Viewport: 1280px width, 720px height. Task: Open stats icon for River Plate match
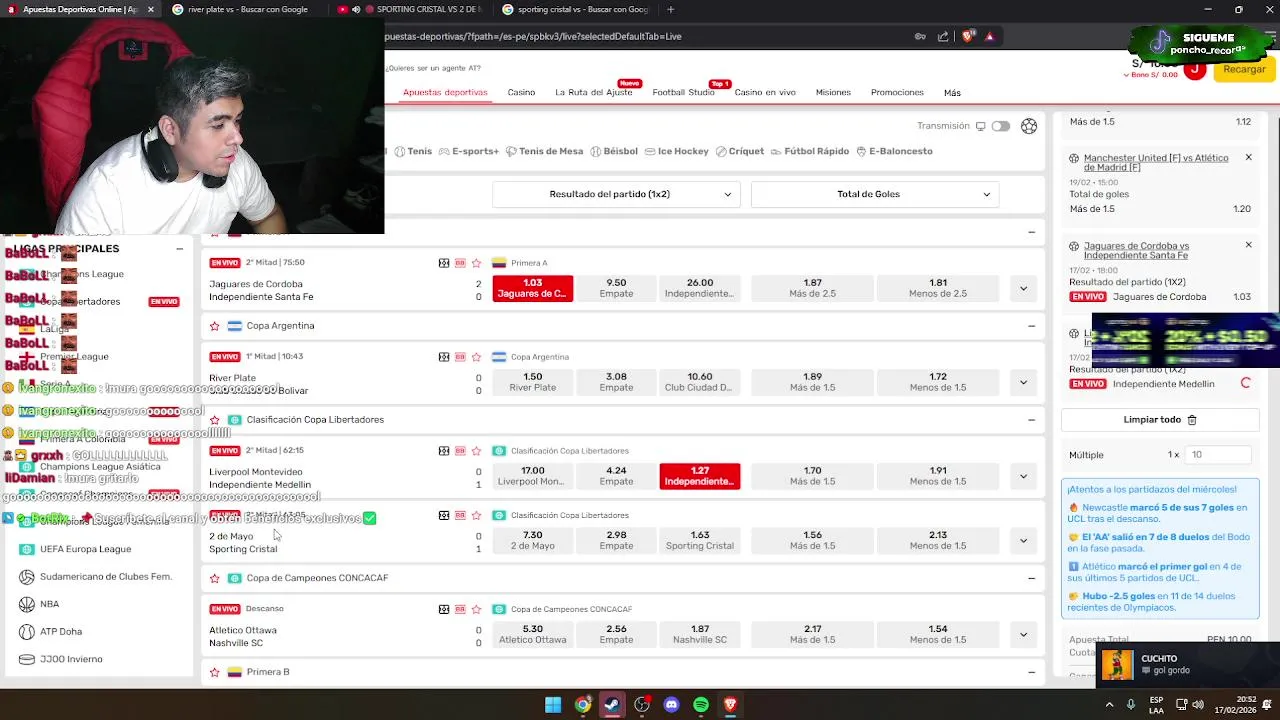click(460, 357)
